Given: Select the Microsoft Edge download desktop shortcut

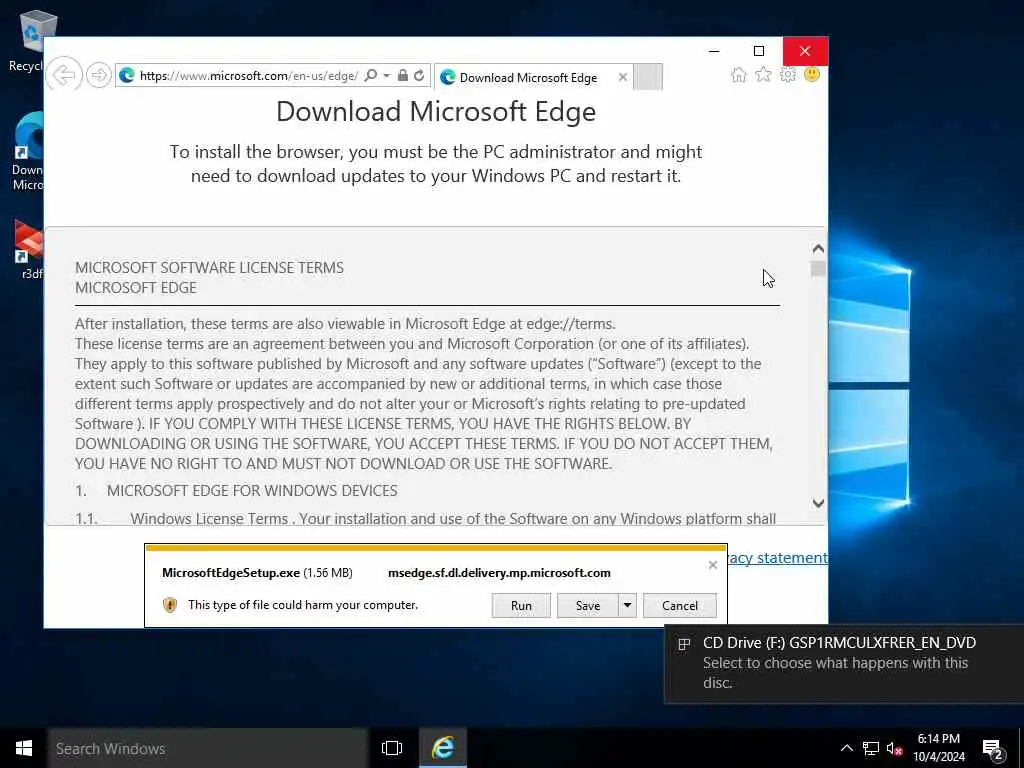Looking at the screenshot, I should pyautogui.click(x=29, y=152).
